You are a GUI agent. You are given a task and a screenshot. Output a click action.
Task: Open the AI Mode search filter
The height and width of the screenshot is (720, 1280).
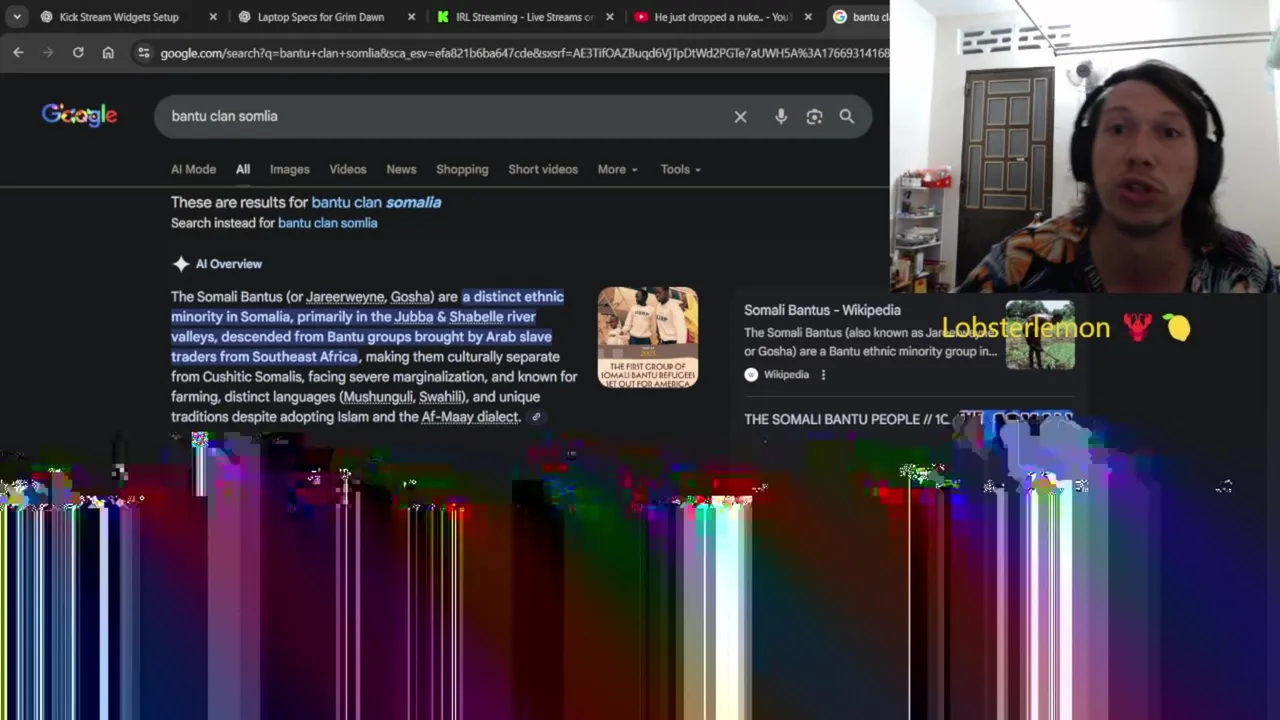(x=193, y=169)
